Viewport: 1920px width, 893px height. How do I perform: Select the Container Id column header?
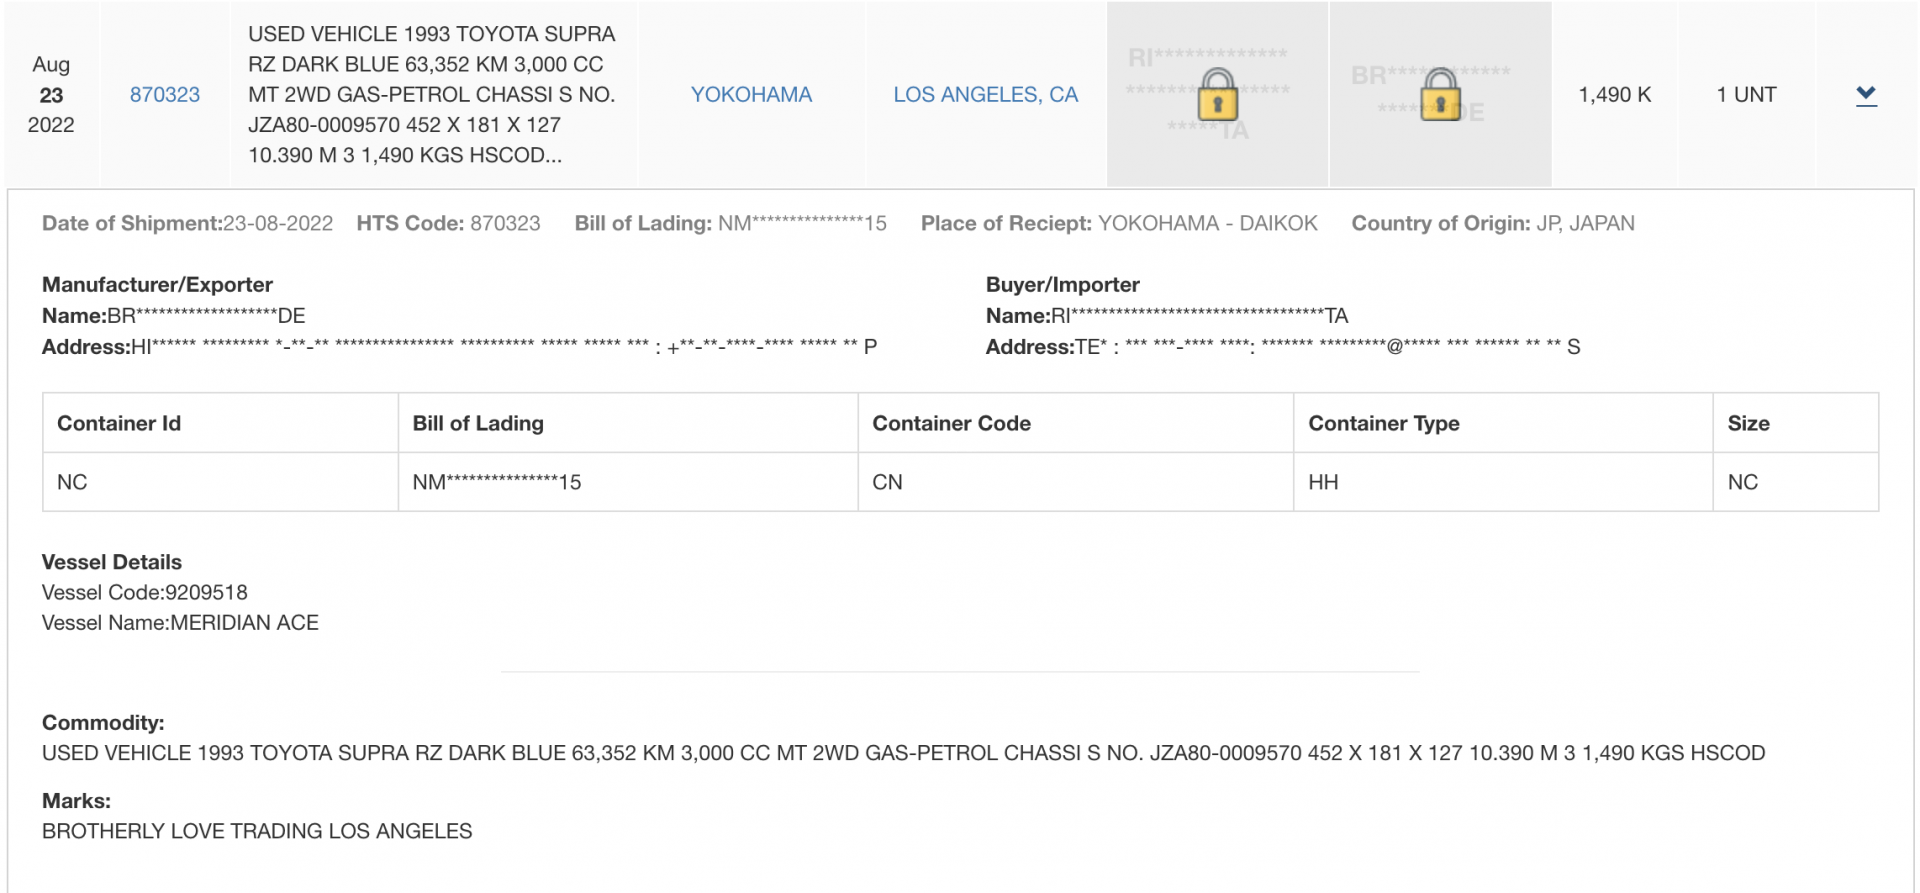[x=220, y=423]
